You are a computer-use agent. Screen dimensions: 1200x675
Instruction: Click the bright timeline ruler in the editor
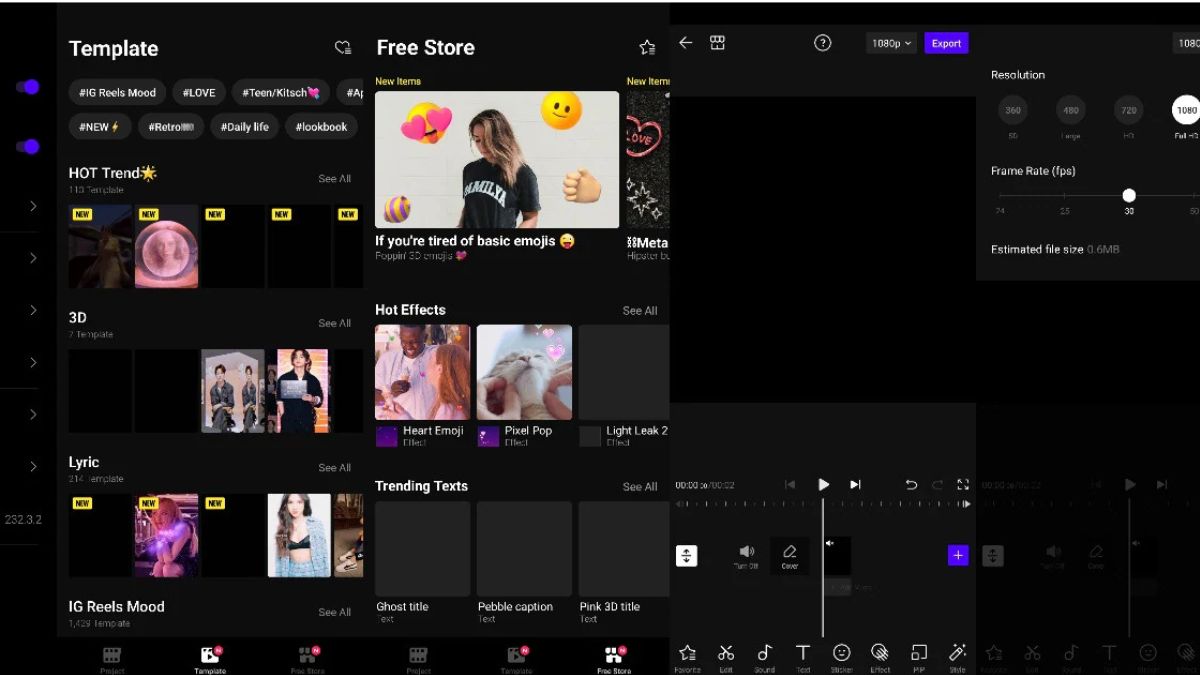[824, 504]
